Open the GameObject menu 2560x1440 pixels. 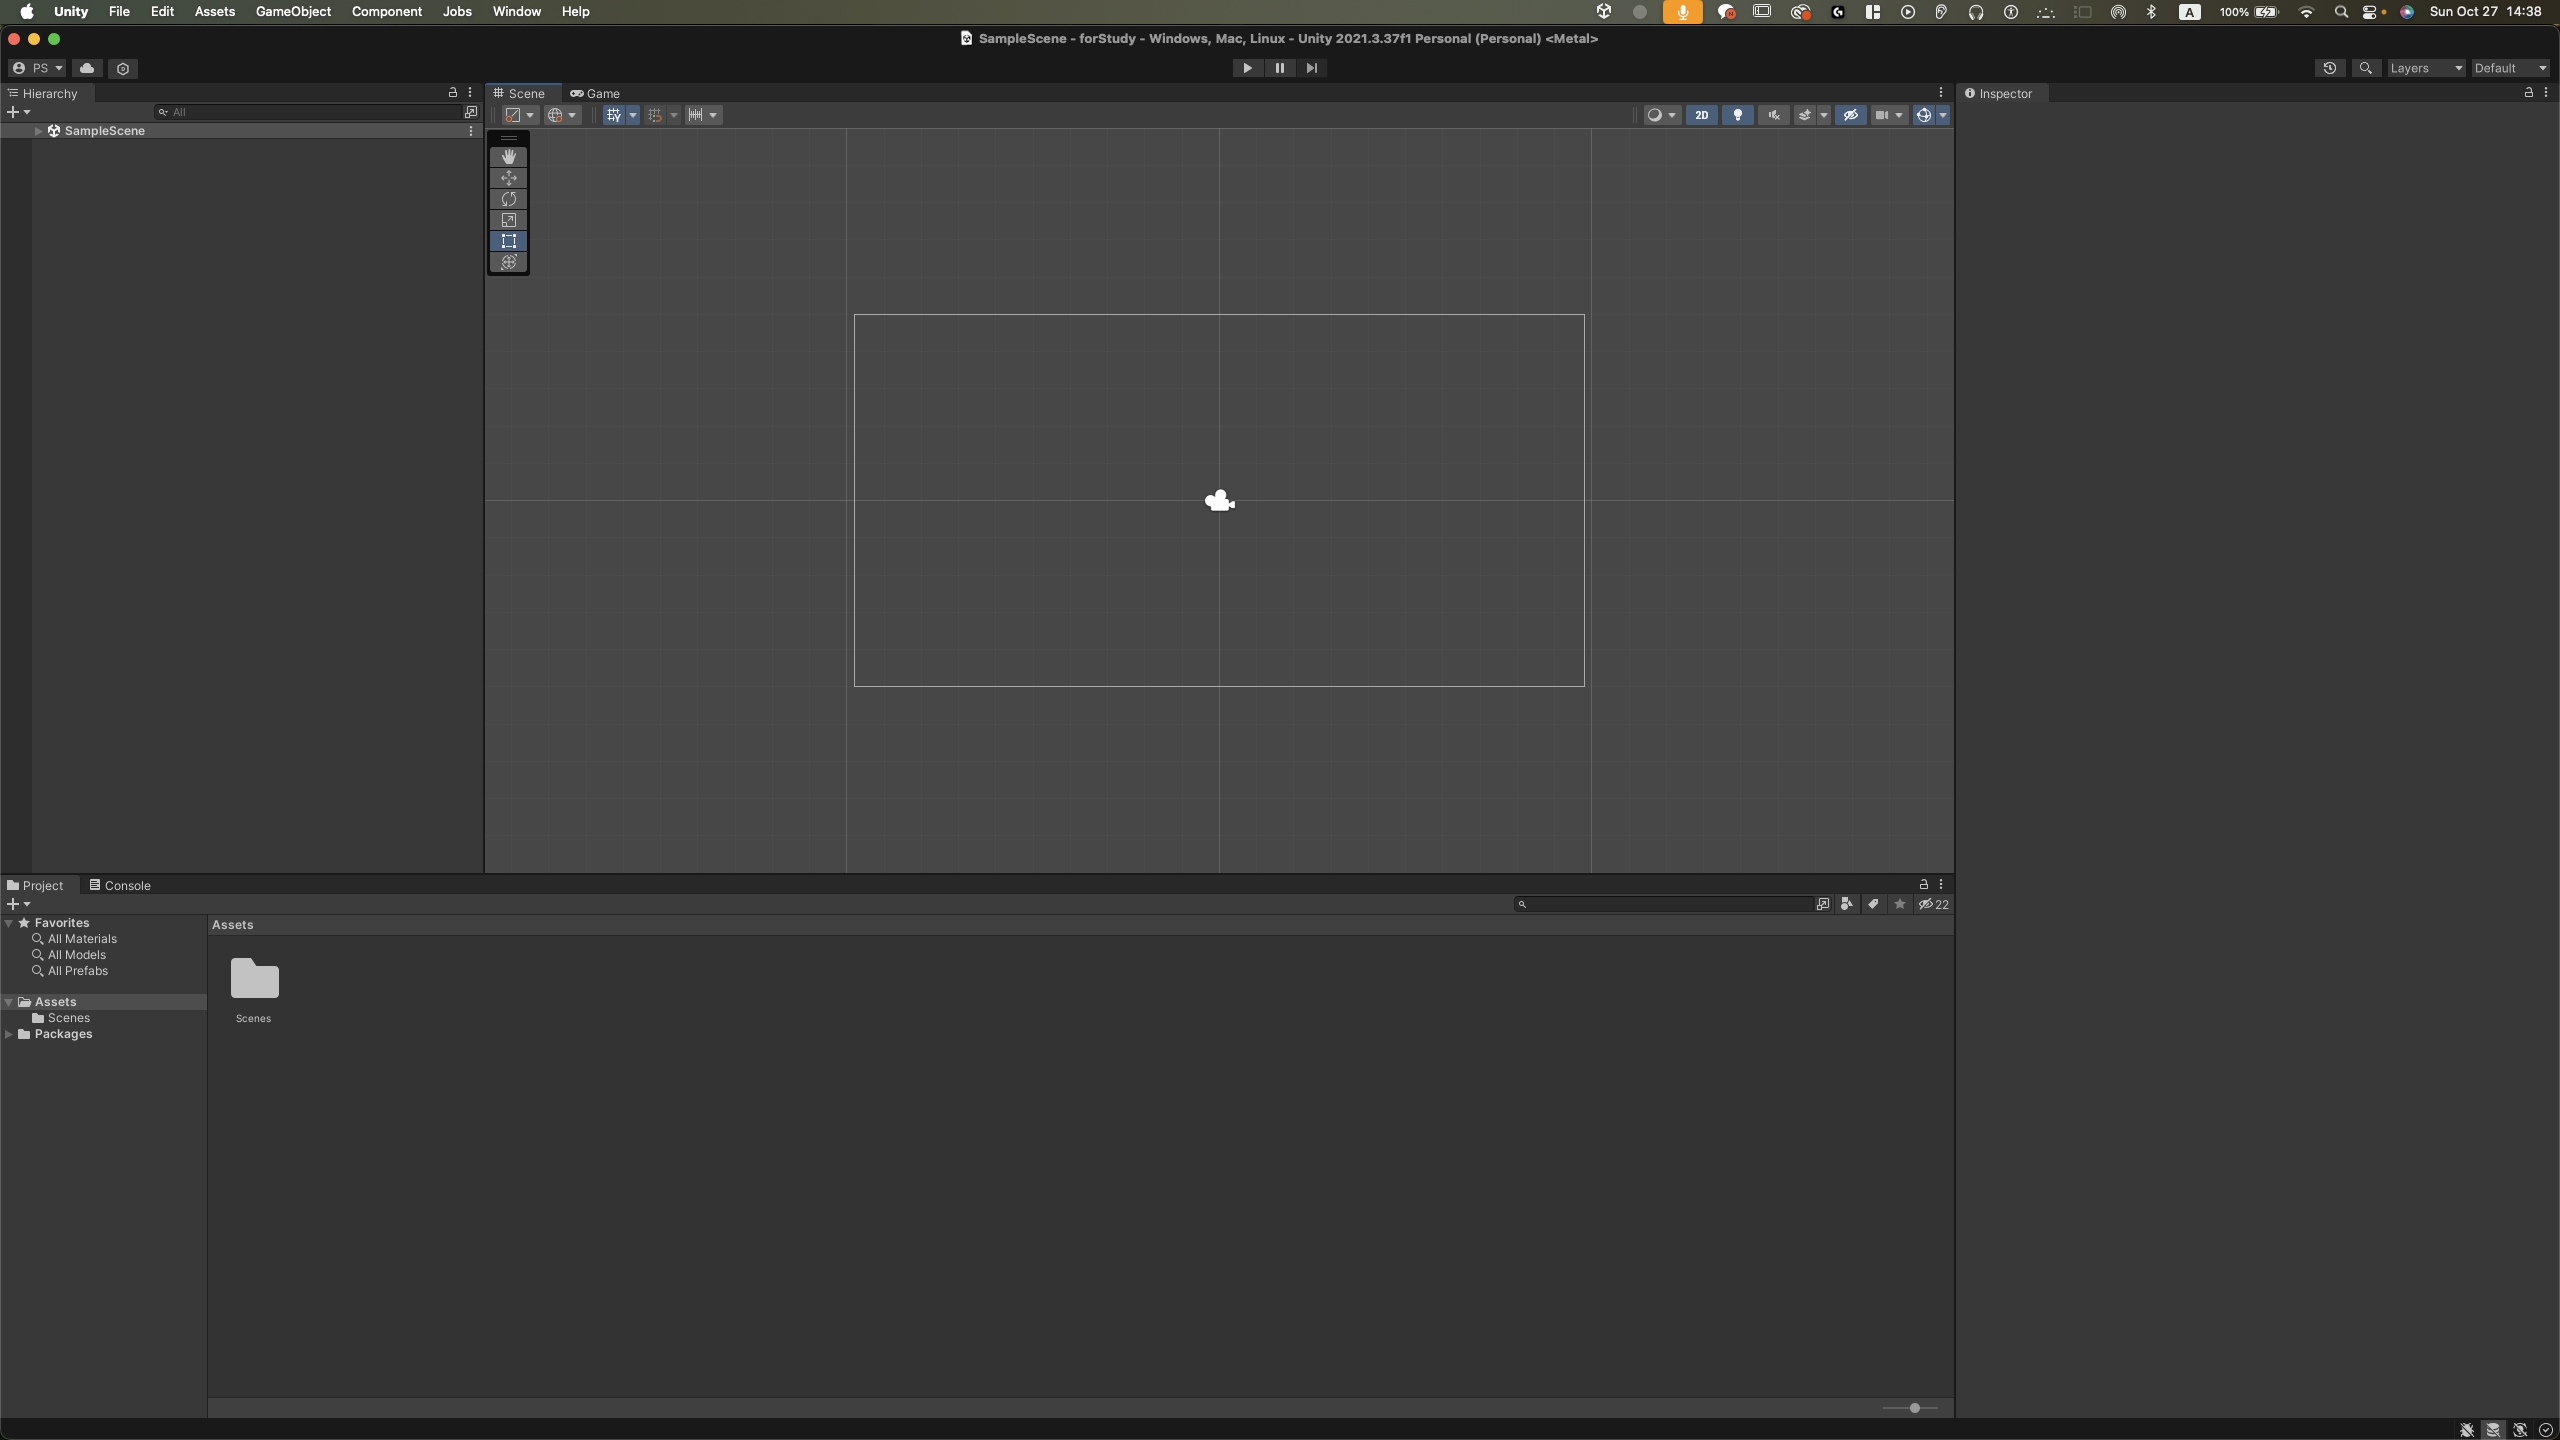[293, 11]
